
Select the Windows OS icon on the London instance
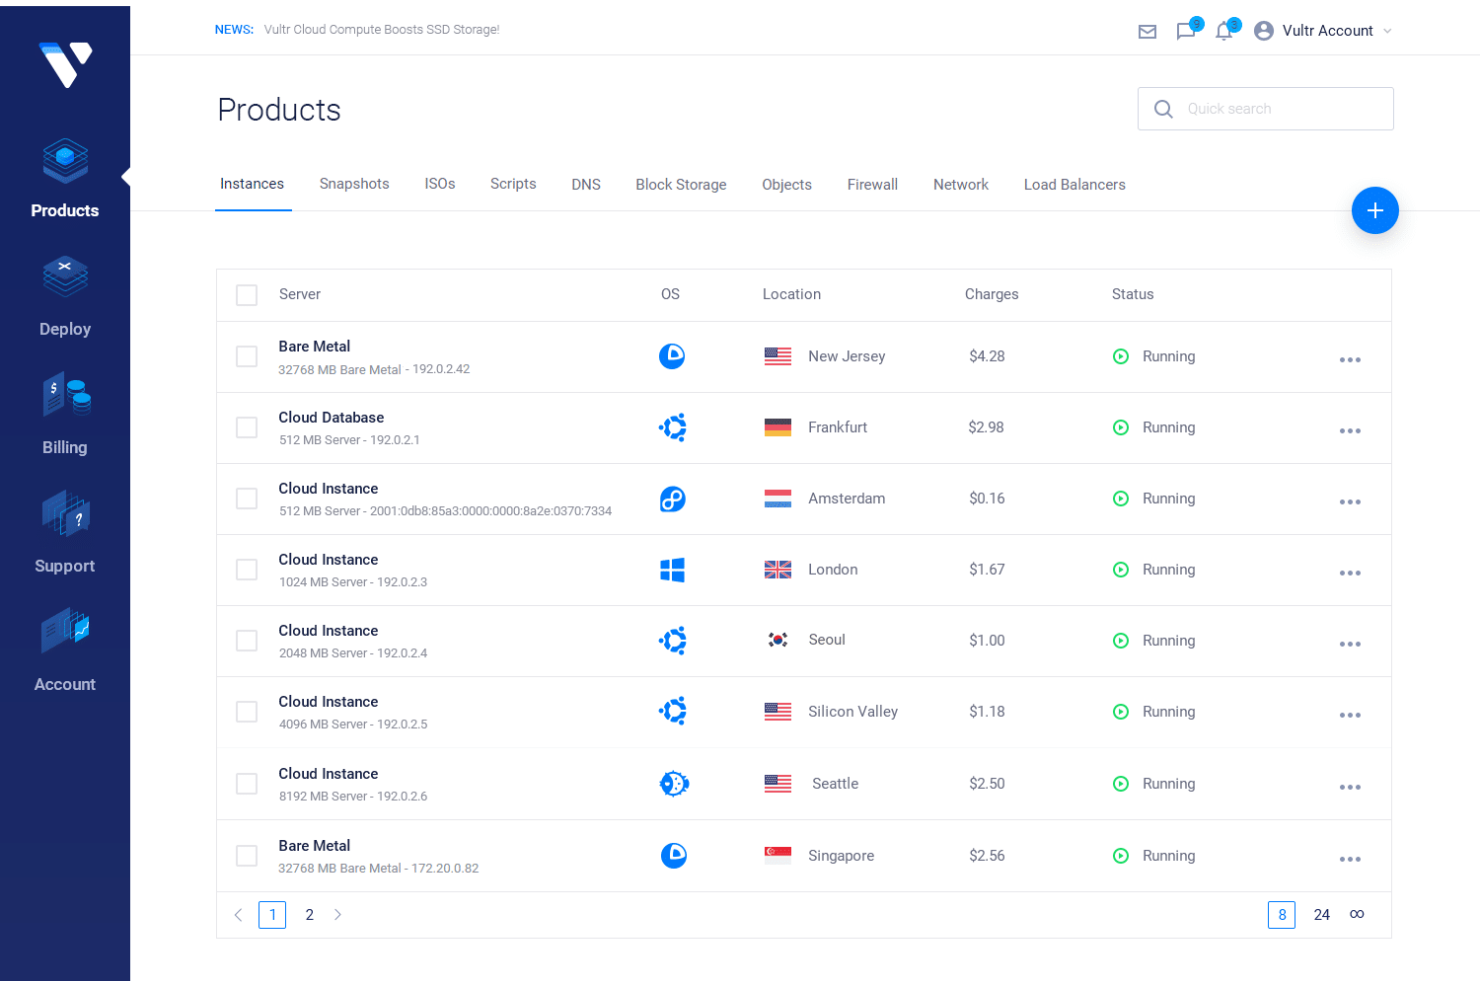pos(672,569)
